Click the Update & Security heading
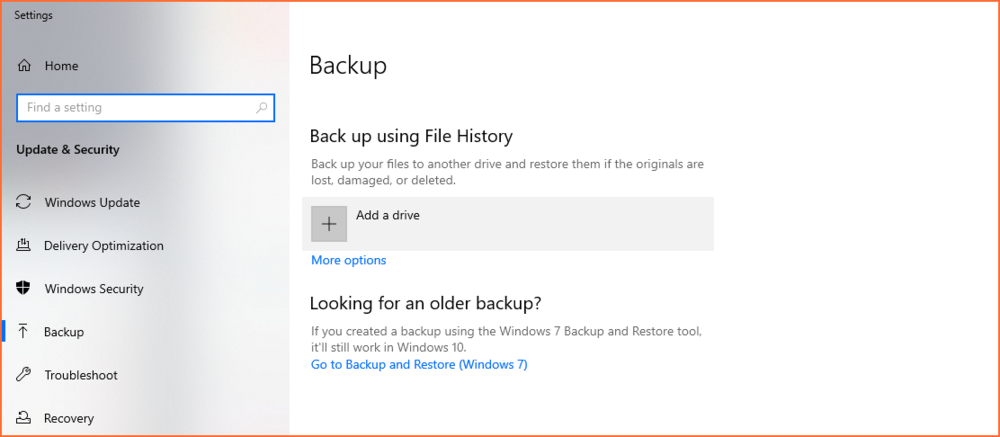This screenshot has width=1000, height=437. click(68, 150)
